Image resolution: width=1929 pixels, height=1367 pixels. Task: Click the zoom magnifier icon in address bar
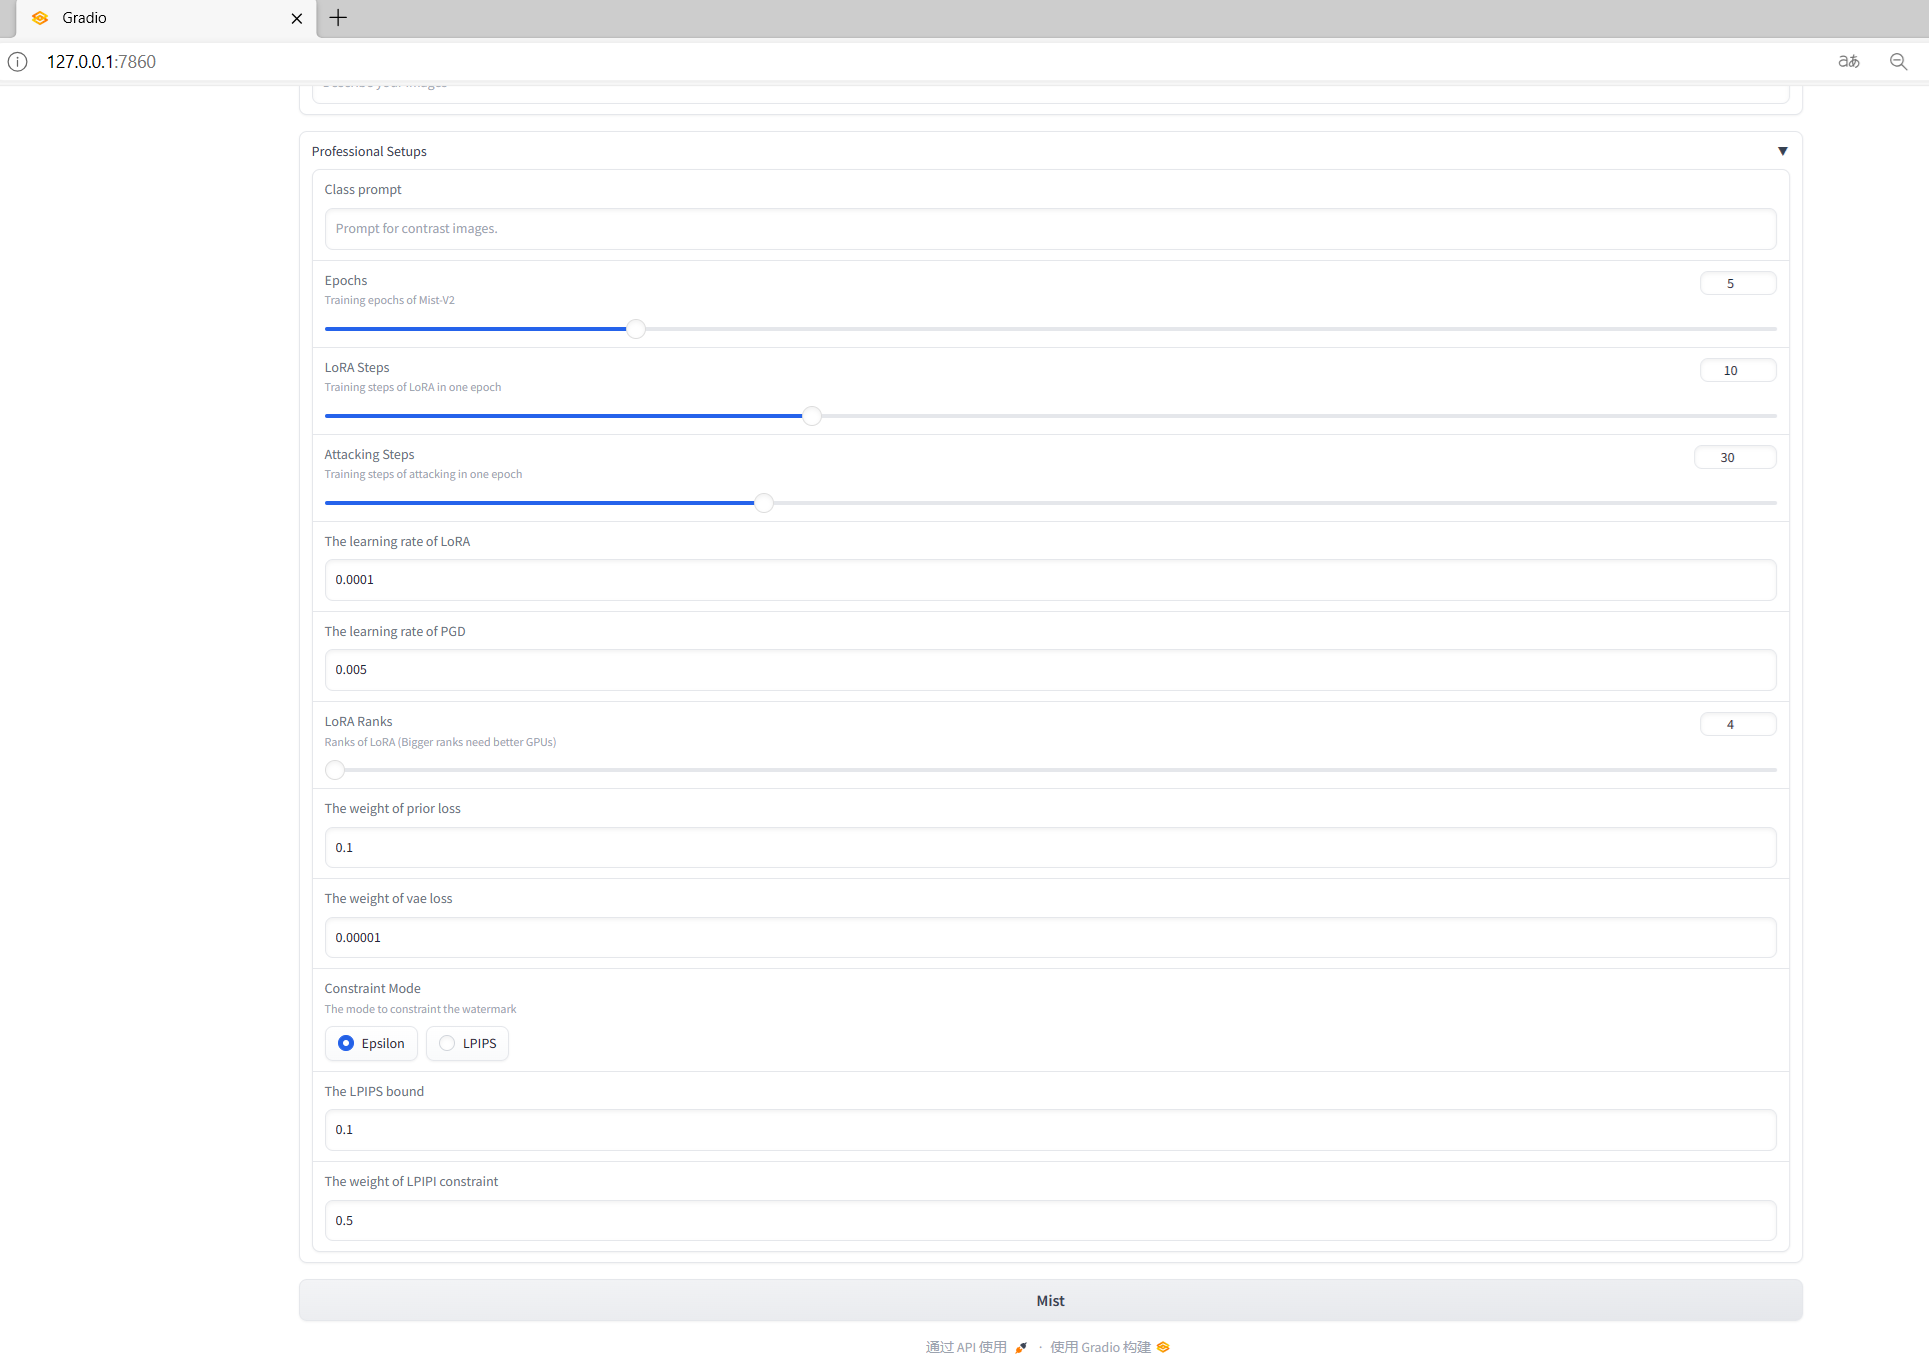coord(1898,61)
